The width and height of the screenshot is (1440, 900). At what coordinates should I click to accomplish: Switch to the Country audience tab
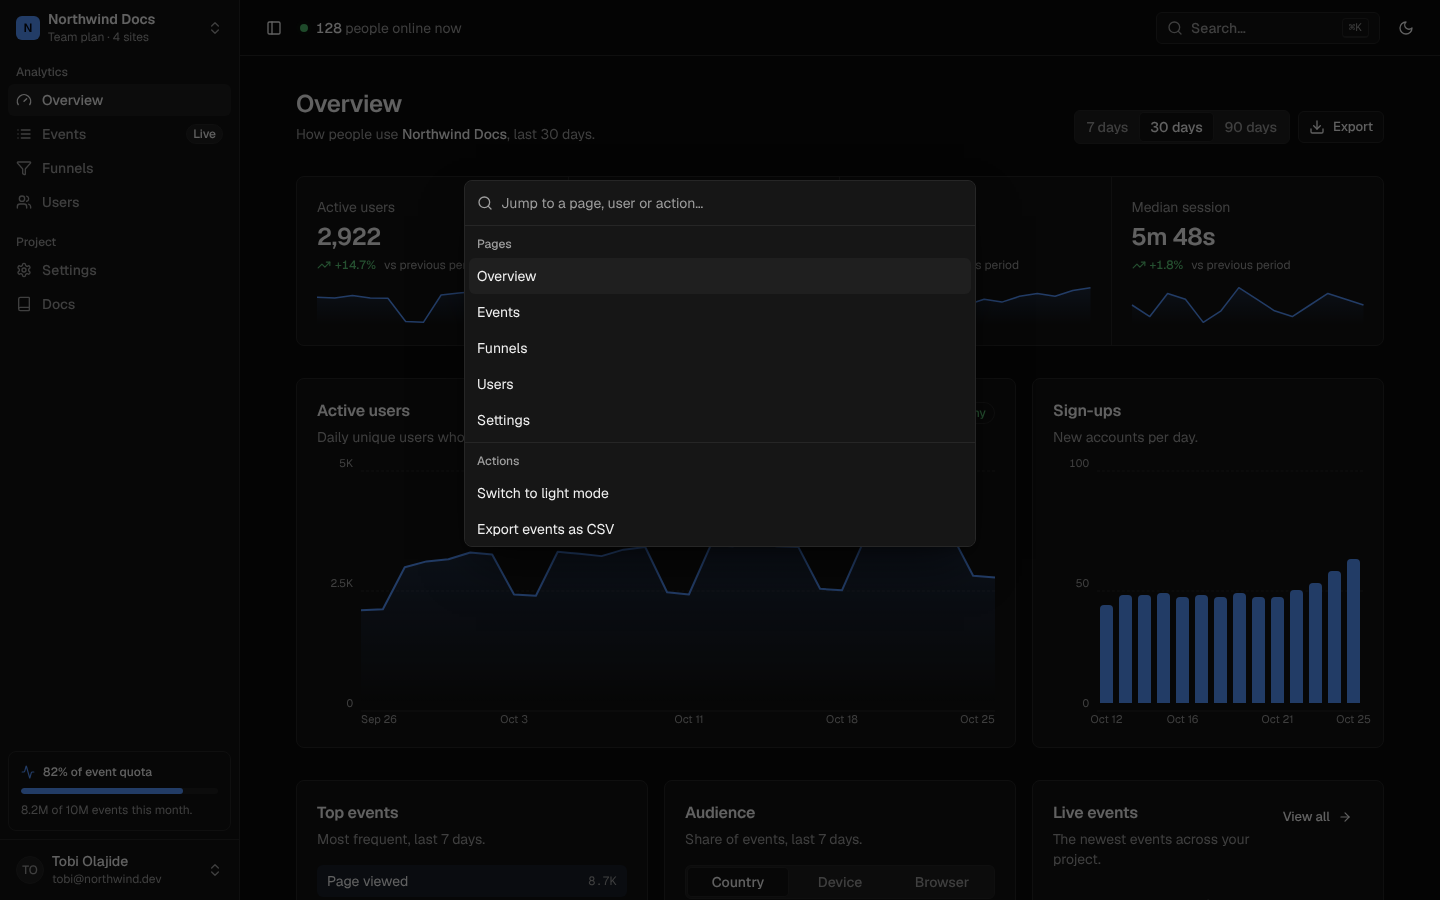(x=738, y=882)
